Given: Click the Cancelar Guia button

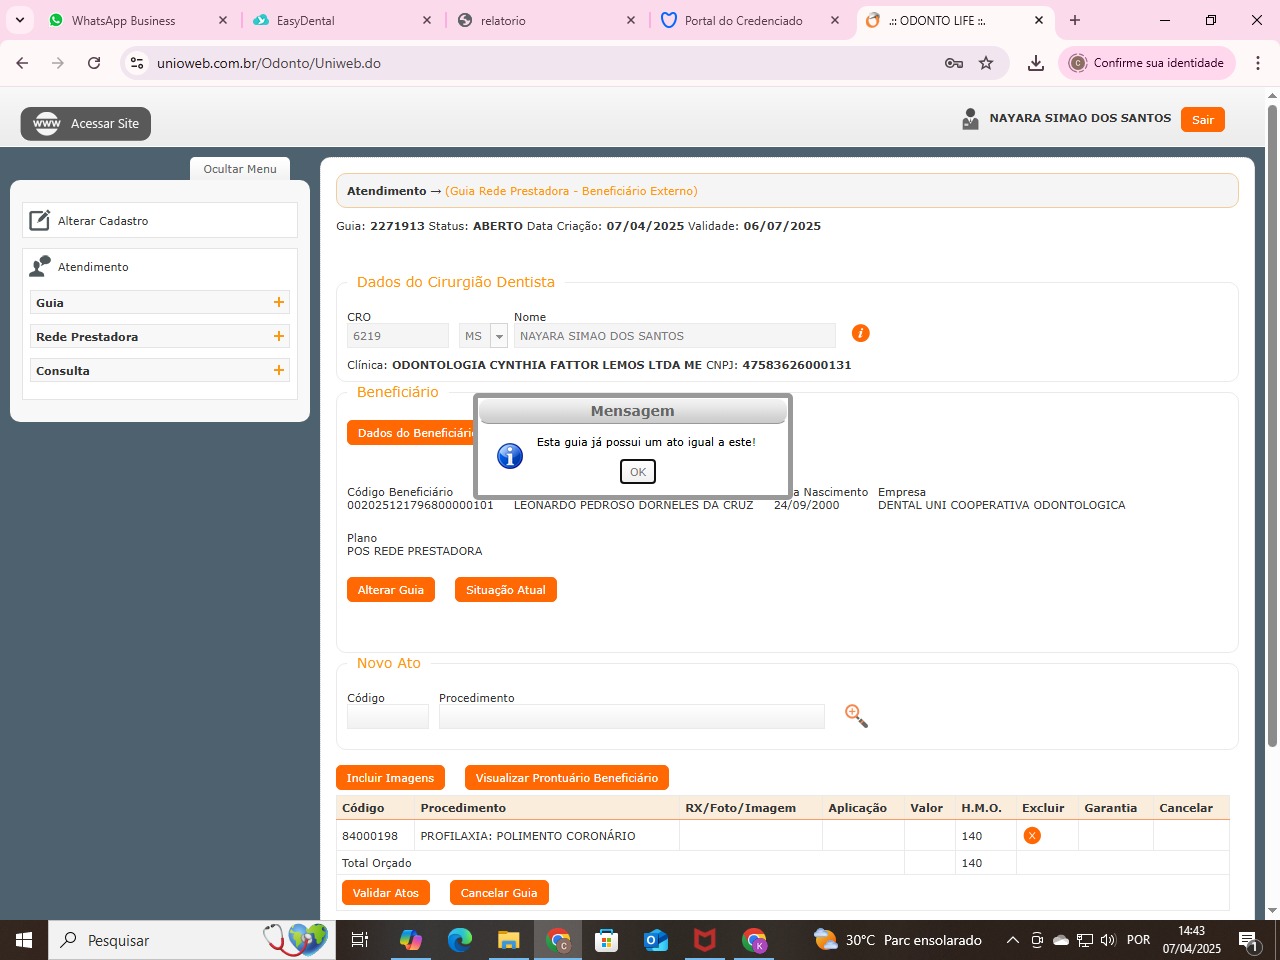Looking at the screenshot, I should pyautogui.click(x=499, y=893).
